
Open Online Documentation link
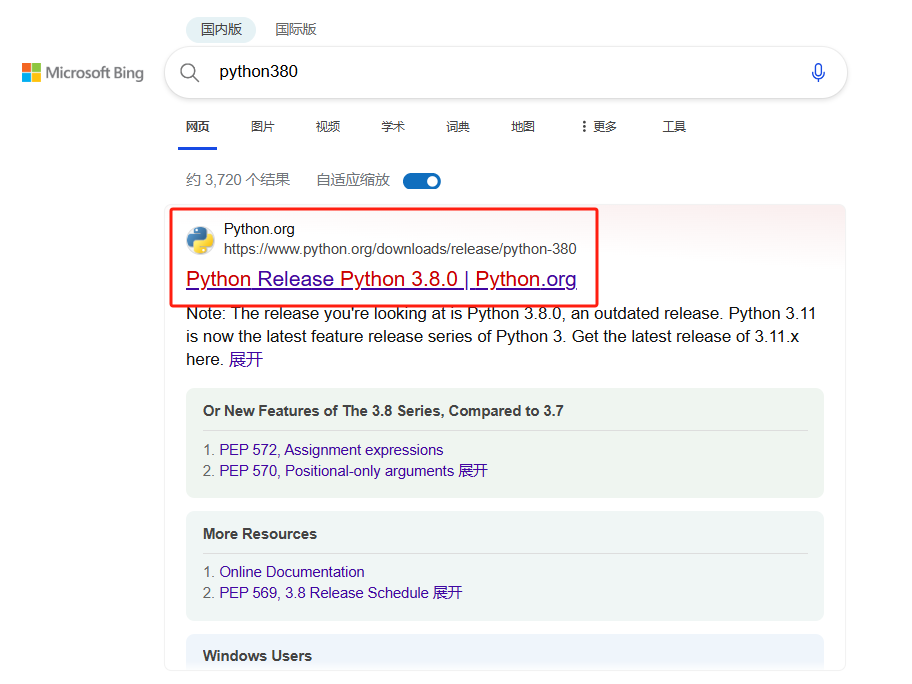pos(291,572)
